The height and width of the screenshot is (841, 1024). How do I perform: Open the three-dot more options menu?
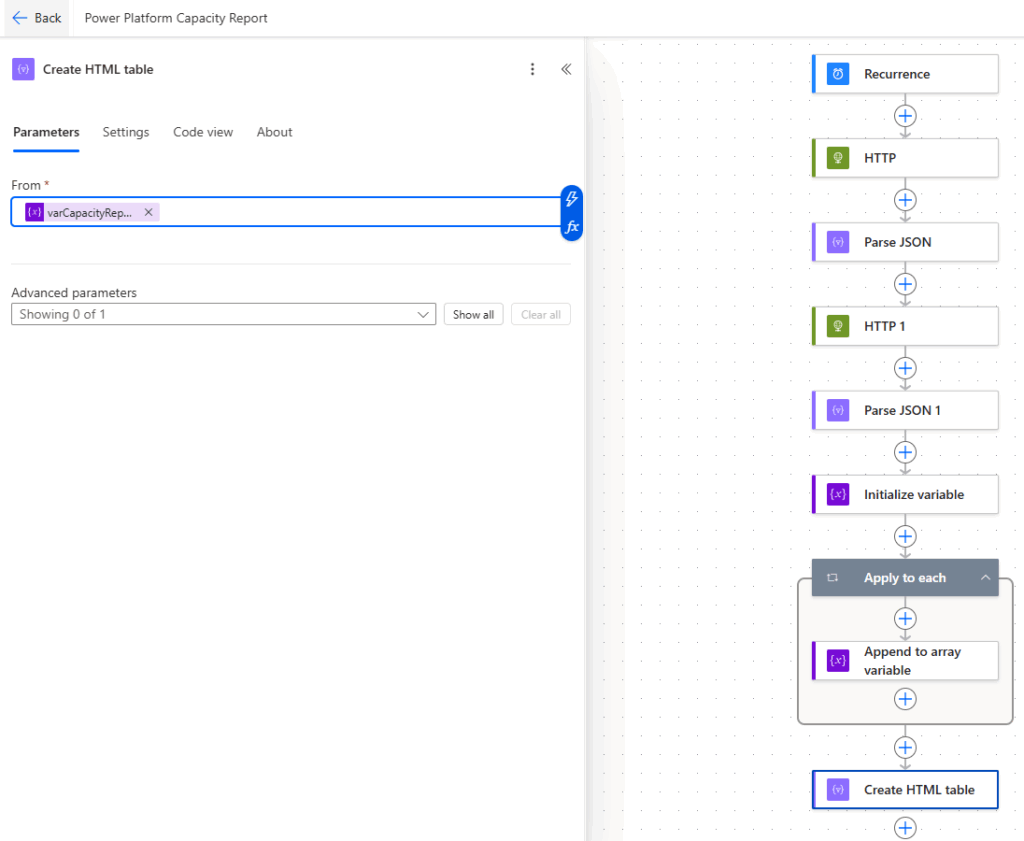click(x=532, y=69)
